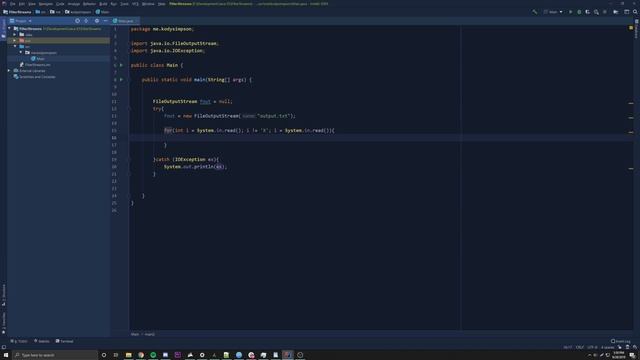Click the Type here to search taskbar box
This screenshot has height=360, width=640.
click(55, 355)
